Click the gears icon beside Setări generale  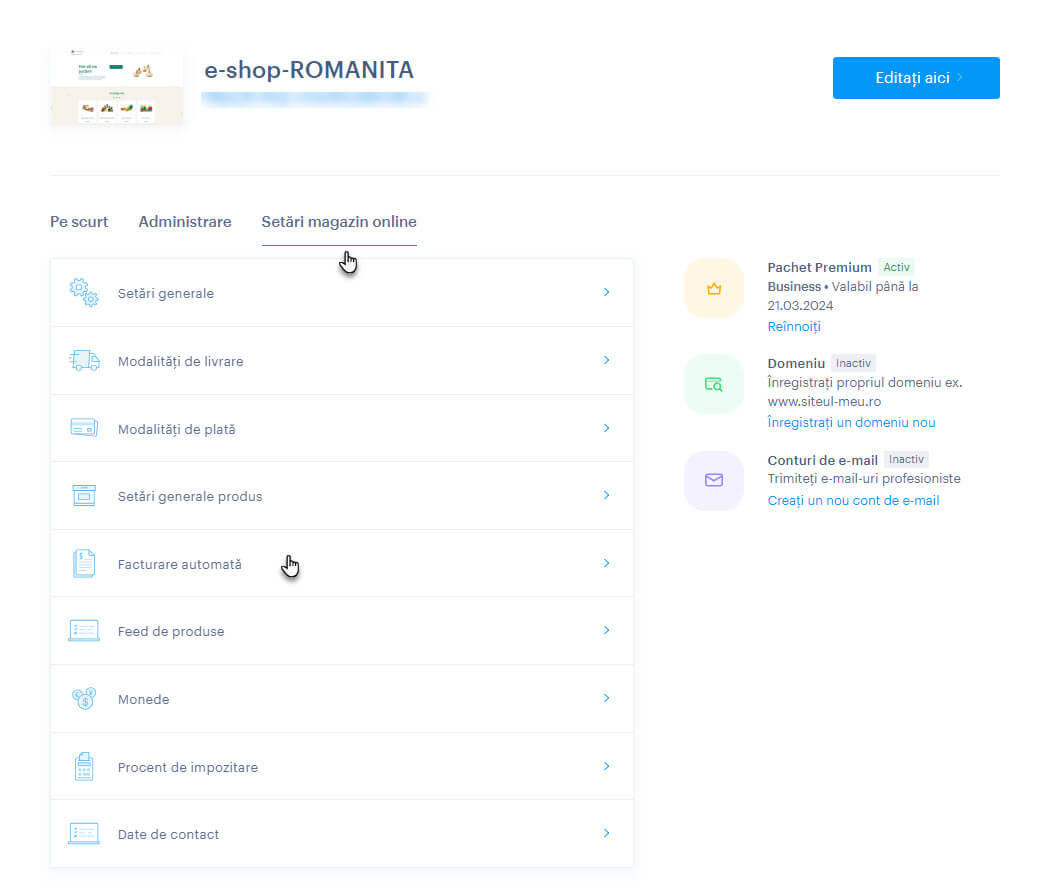(84, 292)
